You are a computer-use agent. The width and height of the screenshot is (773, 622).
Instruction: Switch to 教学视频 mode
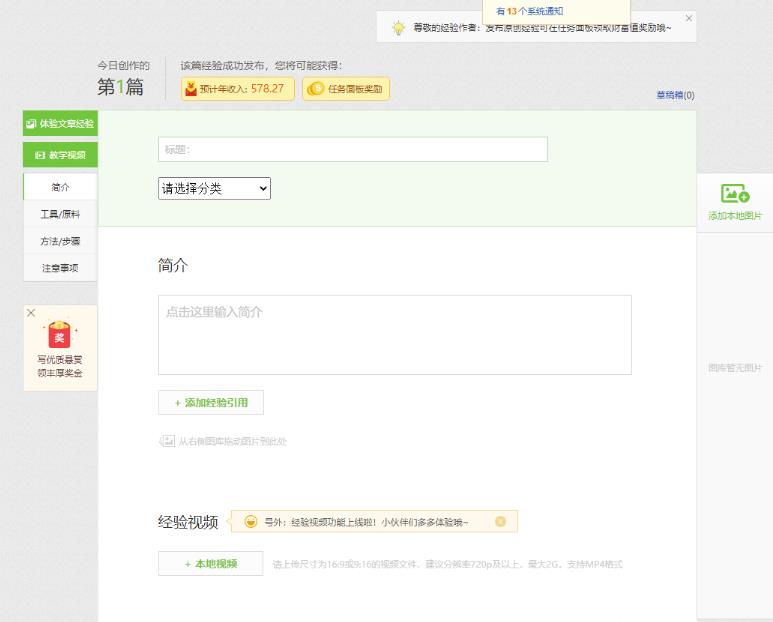pos(60,155)
